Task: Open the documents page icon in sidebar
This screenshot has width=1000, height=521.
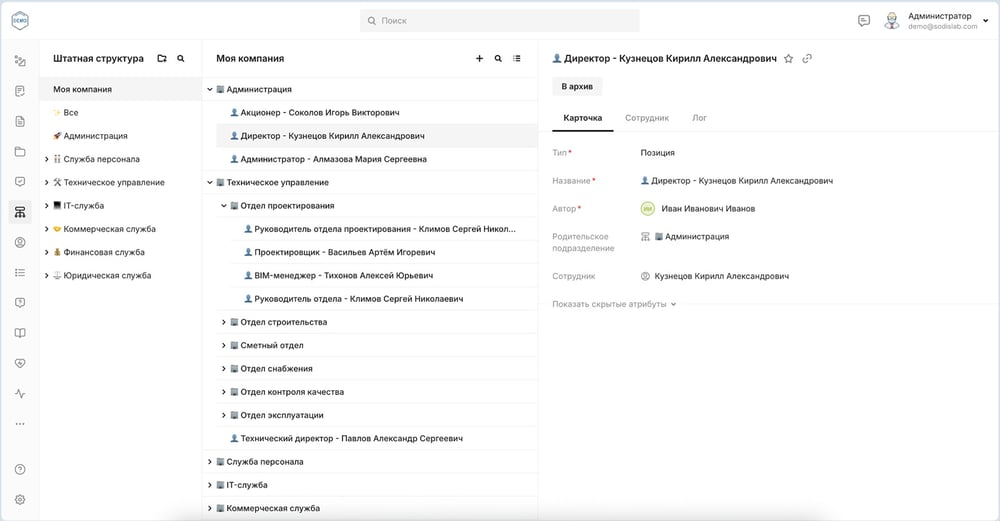Action: pos(20,121)
